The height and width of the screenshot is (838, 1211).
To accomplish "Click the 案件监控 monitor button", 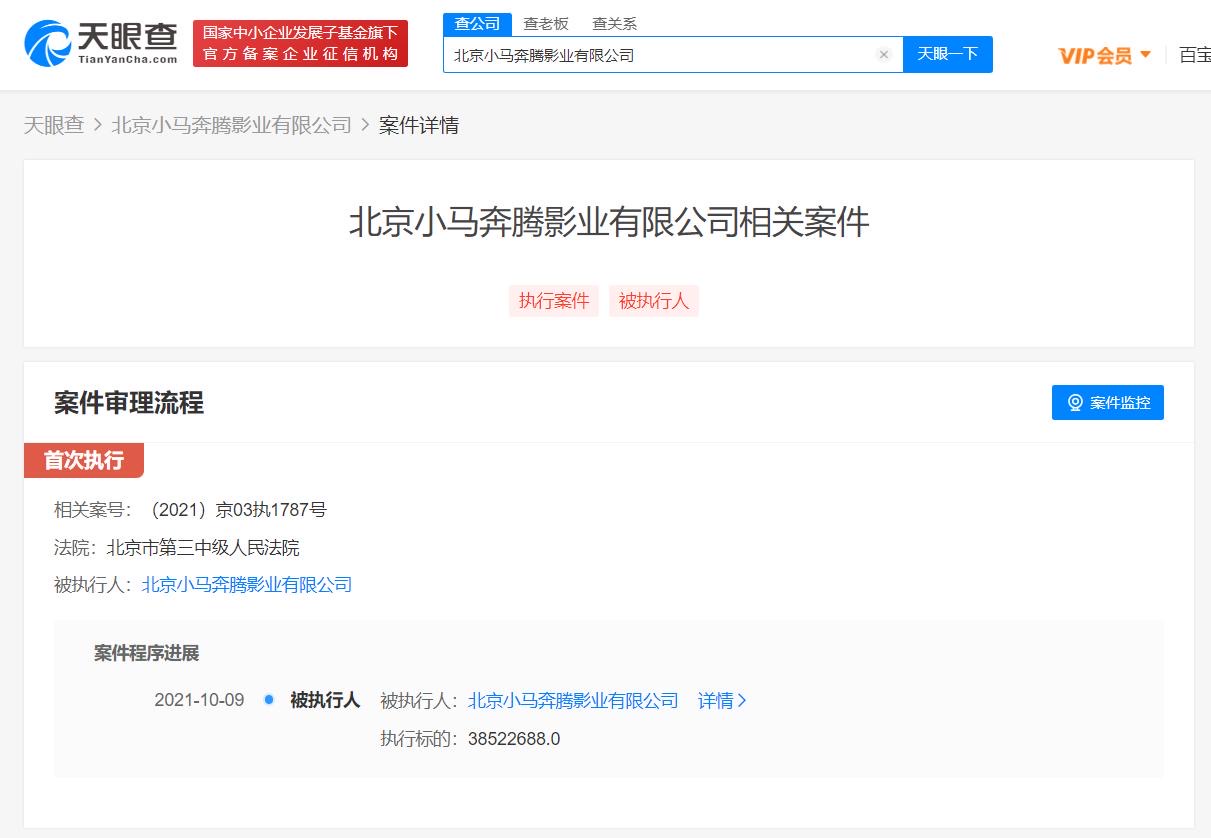I will pos(1107,403).
